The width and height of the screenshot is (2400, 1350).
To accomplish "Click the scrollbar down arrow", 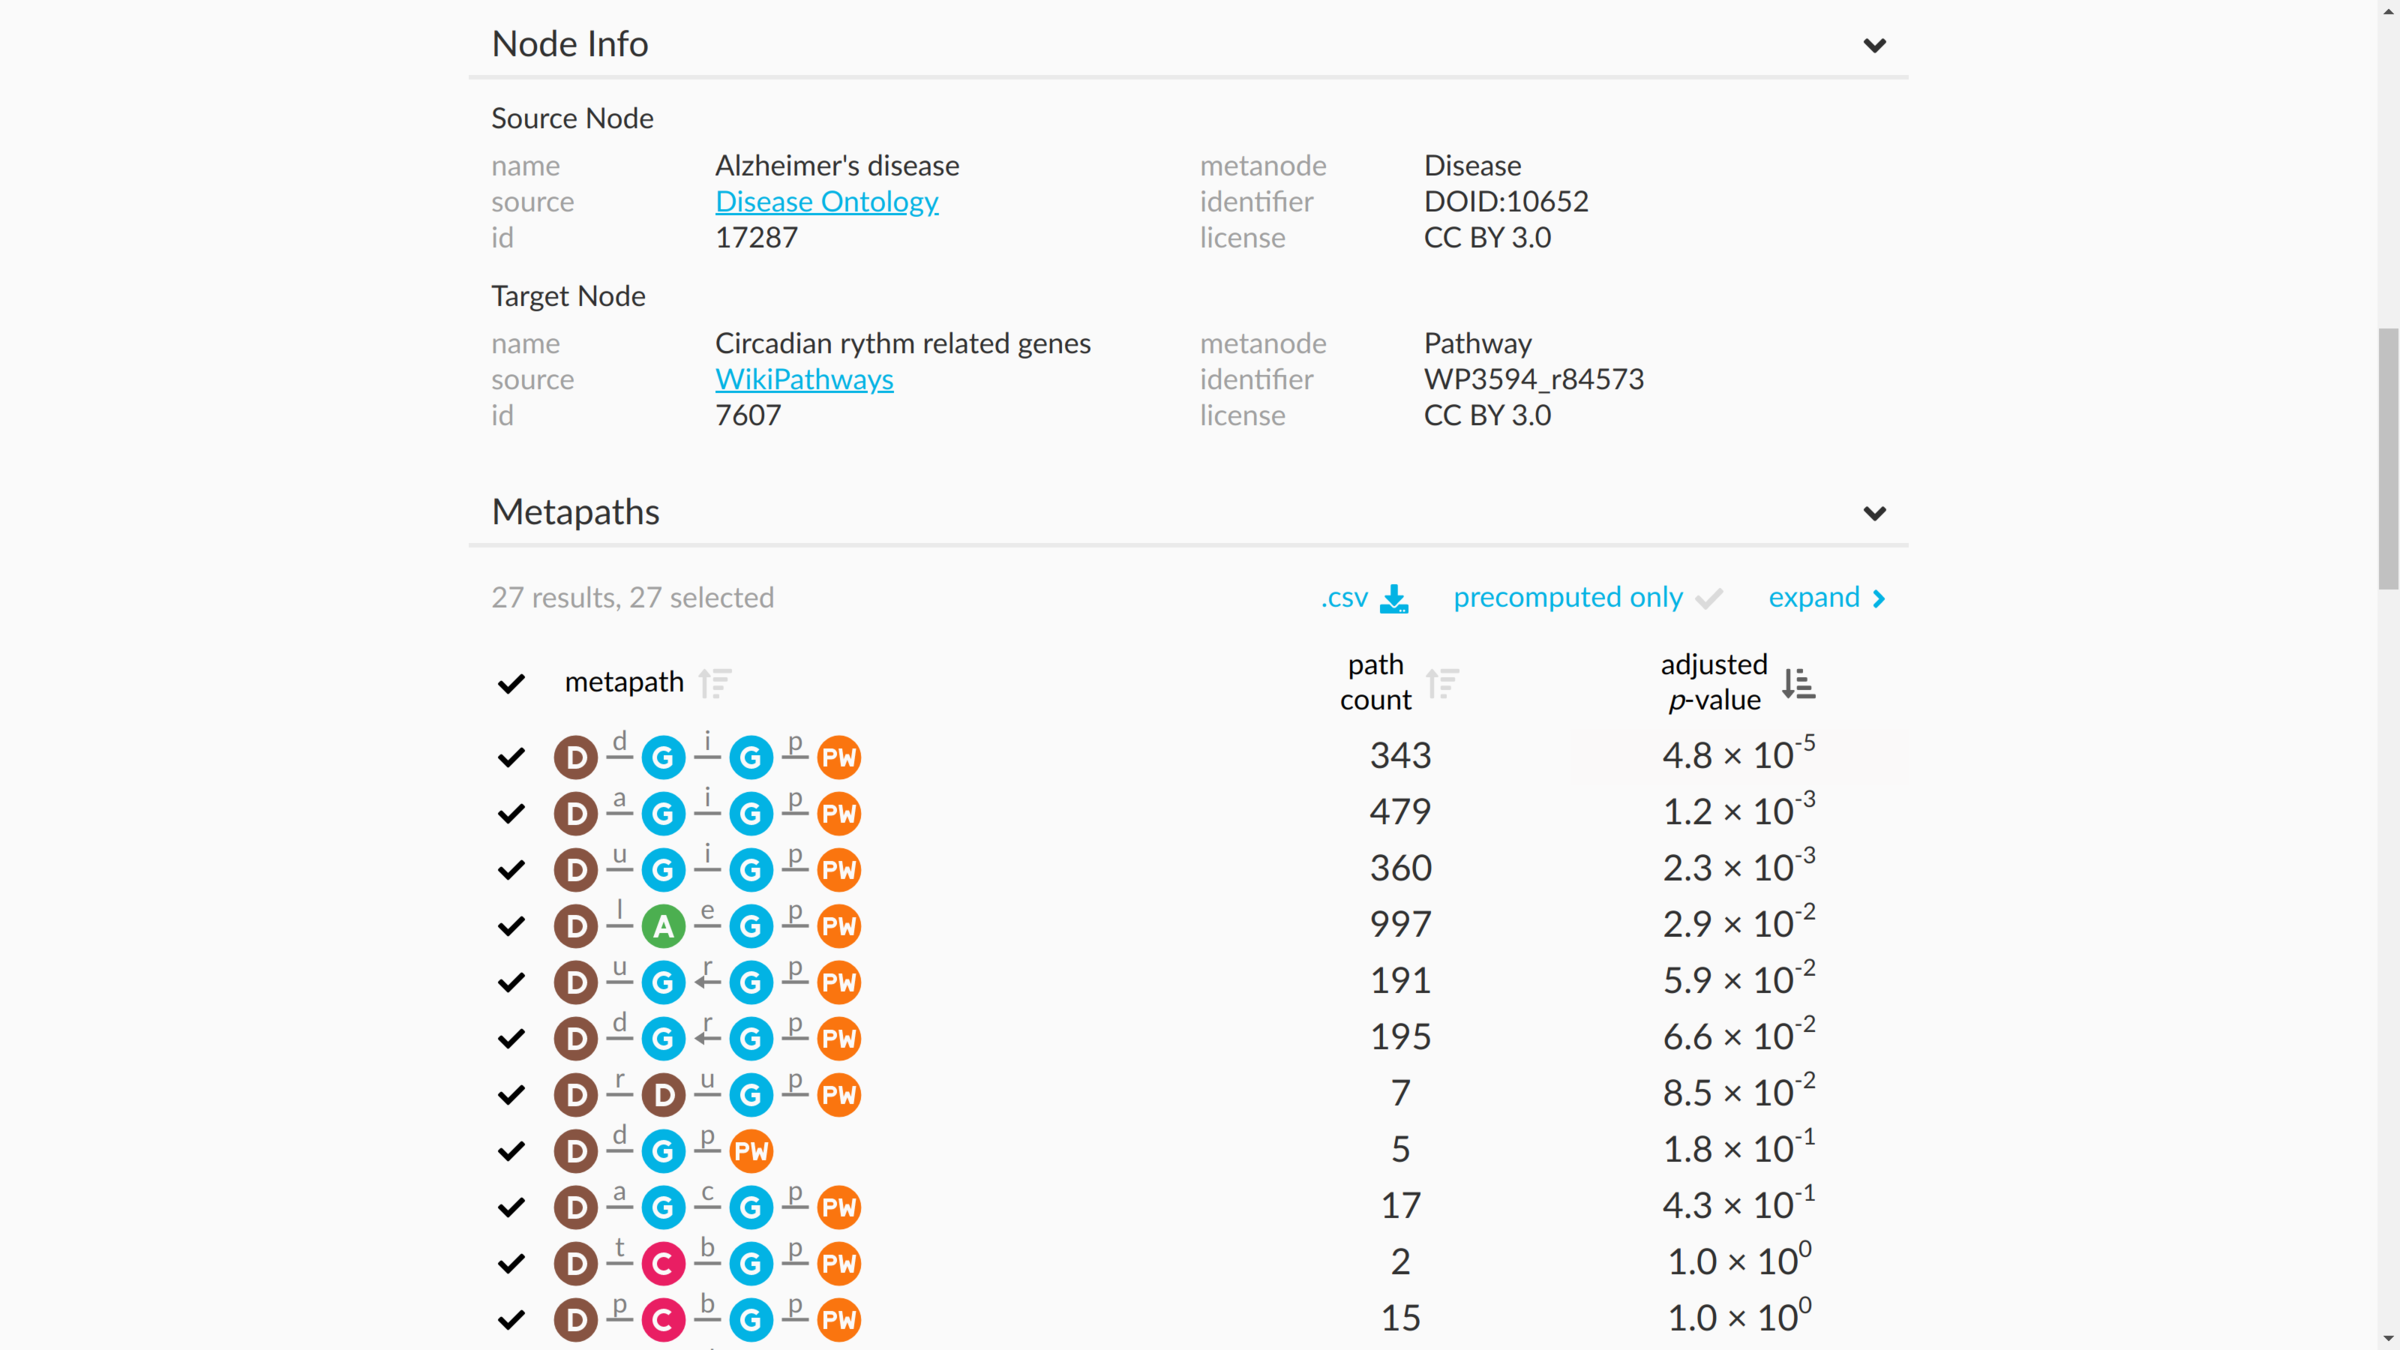I will [2388, 1338].
